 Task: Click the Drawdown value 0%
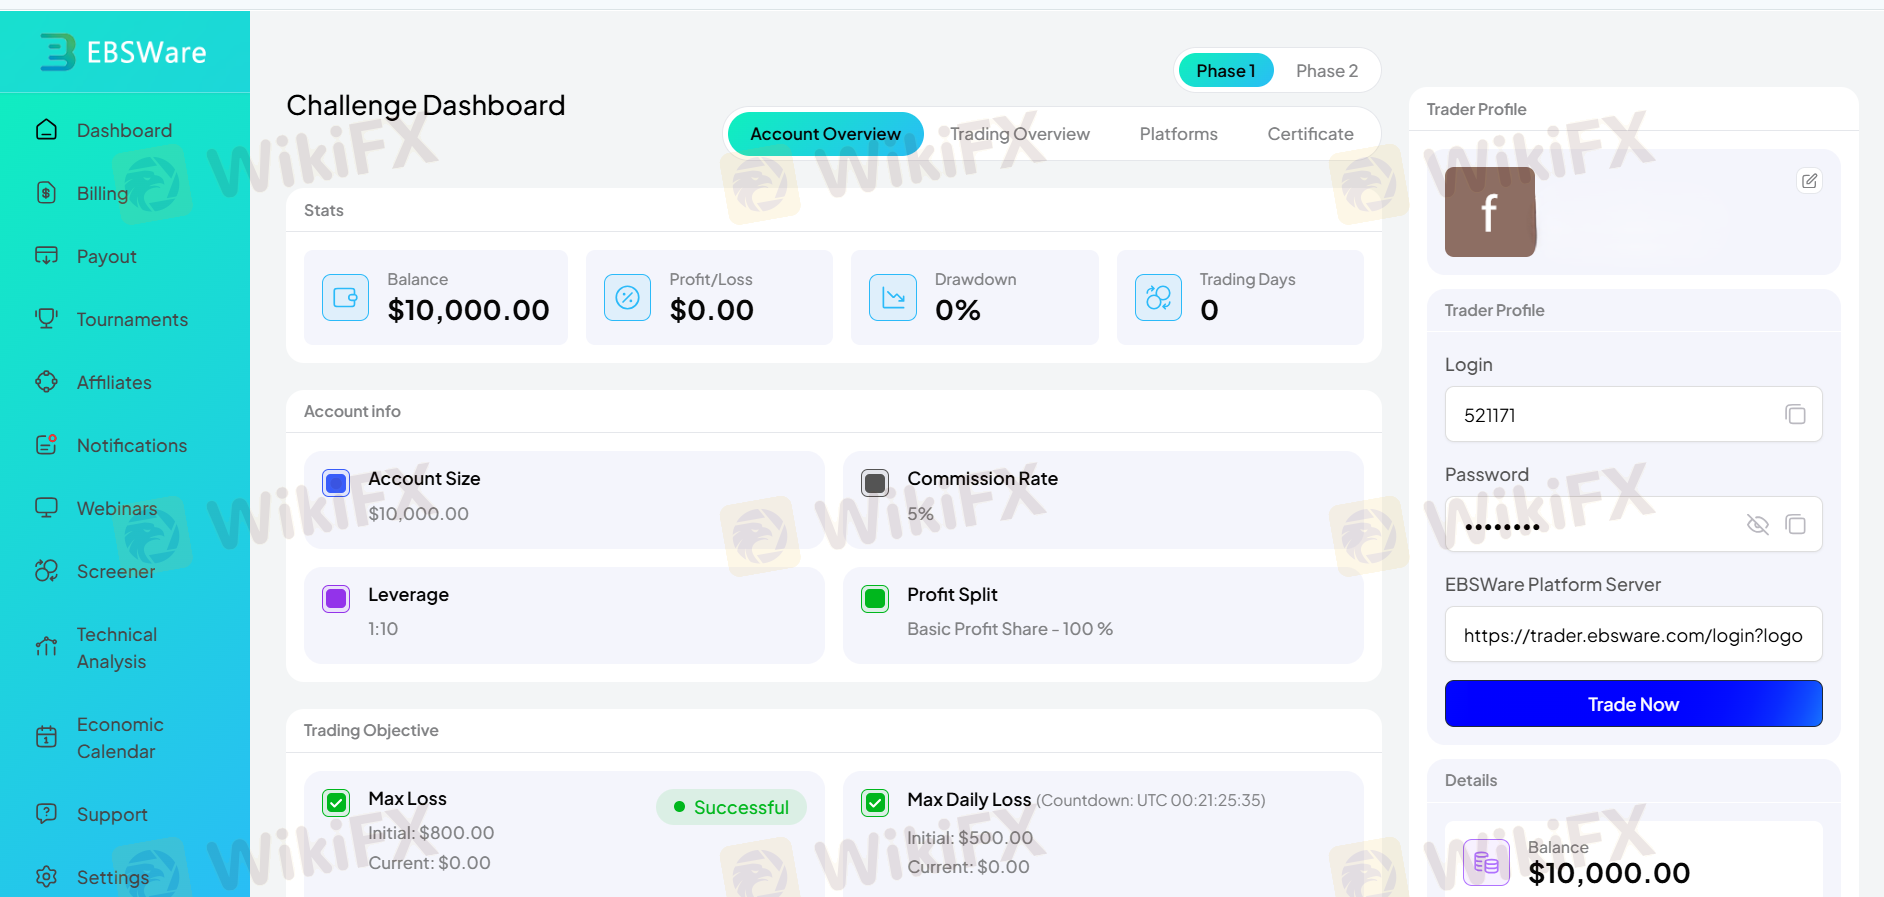pos(957,310)
